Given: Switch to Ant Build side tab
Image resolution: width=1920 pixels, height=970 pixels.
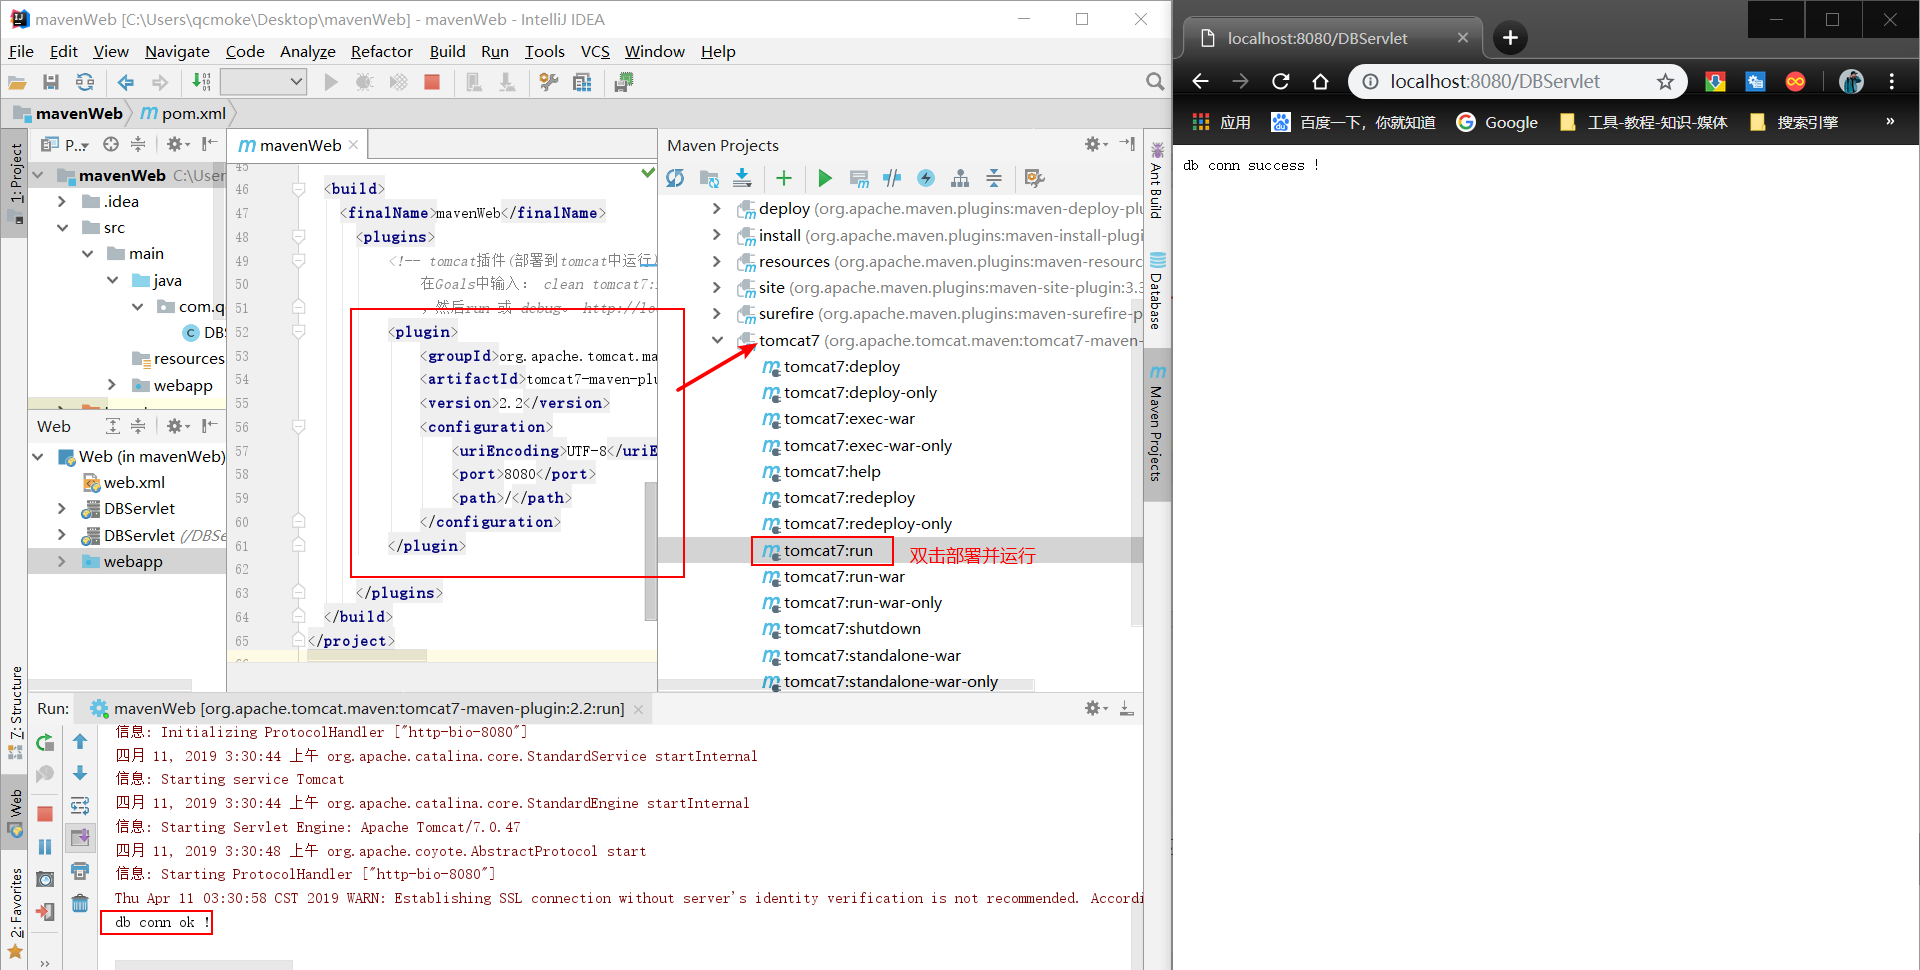Looking at the screenshot, I should (1156, 181).
